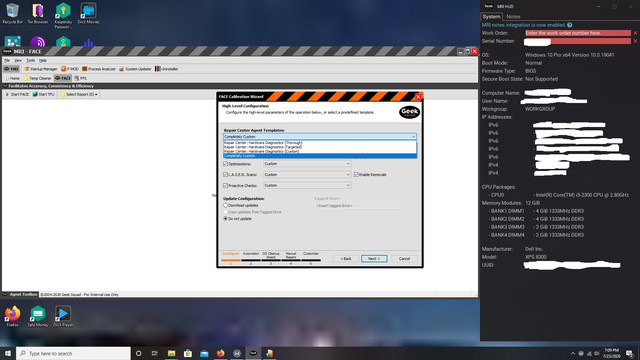The width and height of the screenshot is (640, 360).
Task: Switch to the Temp Cleaner tab
Action: pos(38,78)
